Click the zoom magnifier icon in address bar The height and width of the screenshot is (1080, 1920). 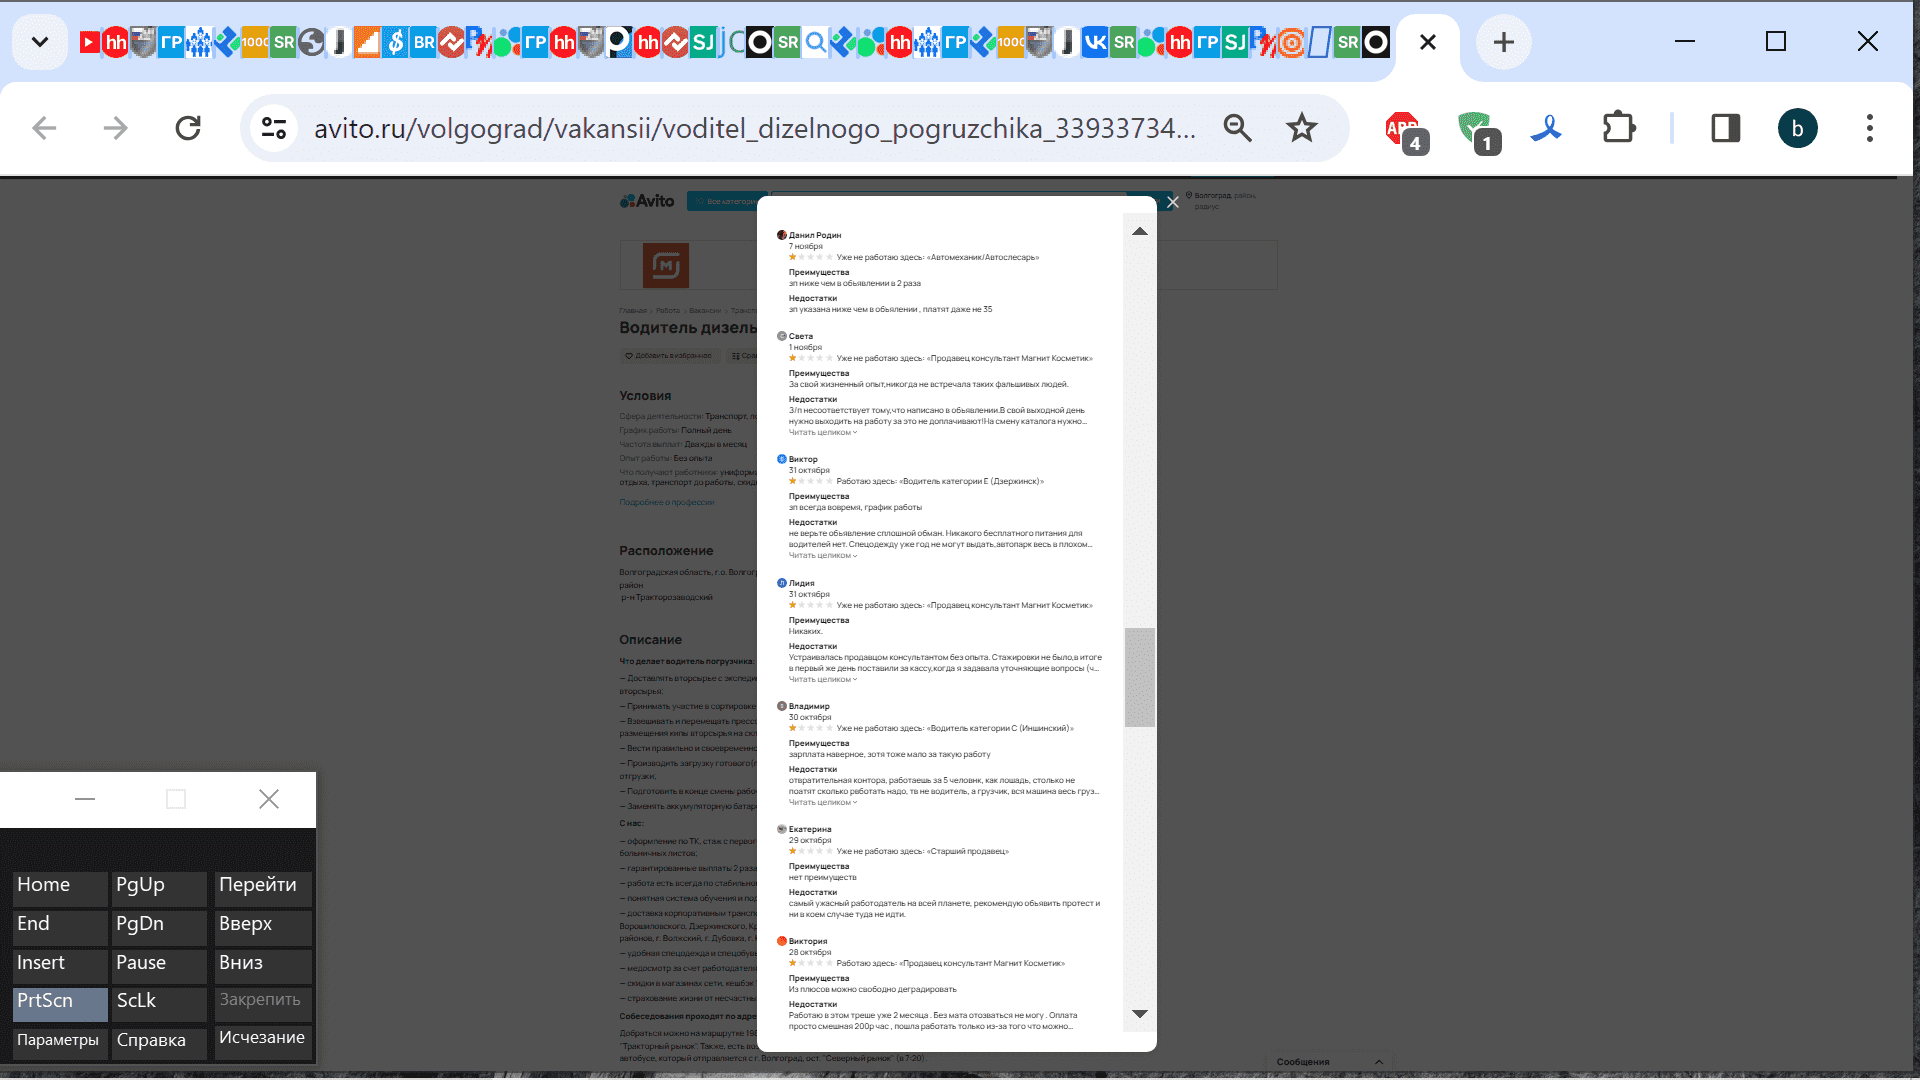[x=1237, y=128]
